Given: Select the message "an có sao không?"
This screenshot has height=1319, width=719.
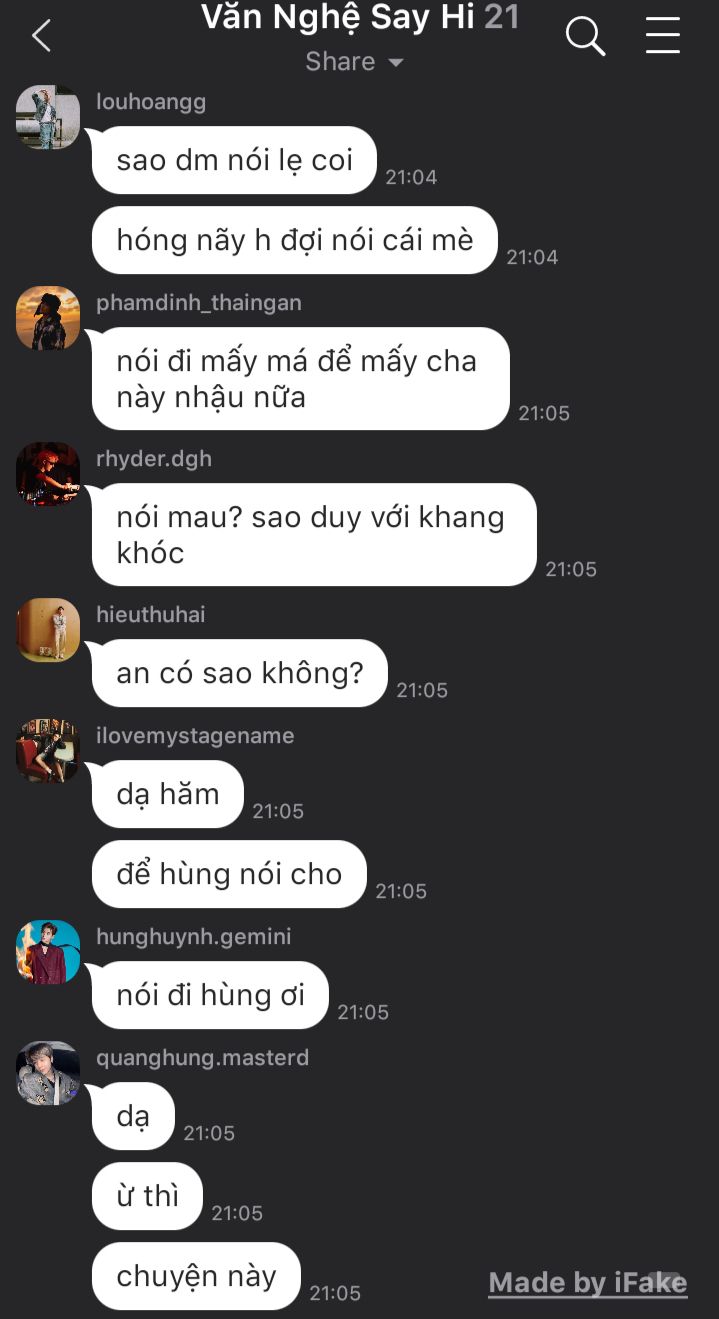Looking at the screenshot, I should 239,673.
